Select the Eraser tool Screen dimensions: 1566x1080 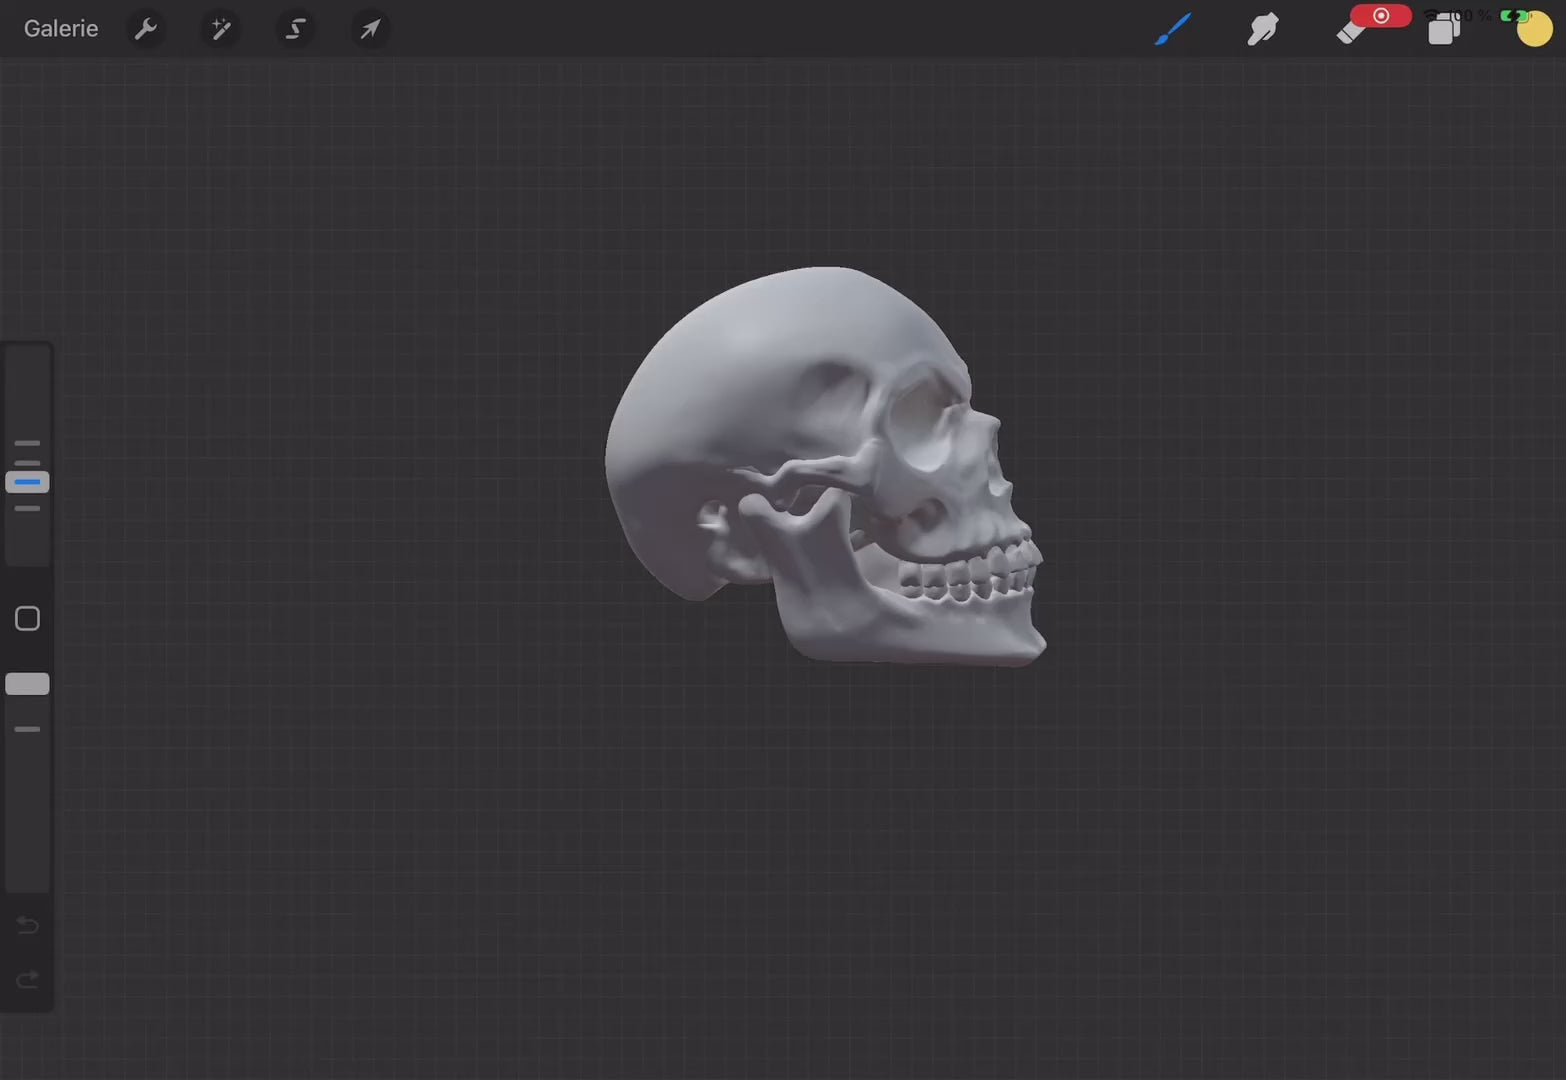[x=1351, y=32]
